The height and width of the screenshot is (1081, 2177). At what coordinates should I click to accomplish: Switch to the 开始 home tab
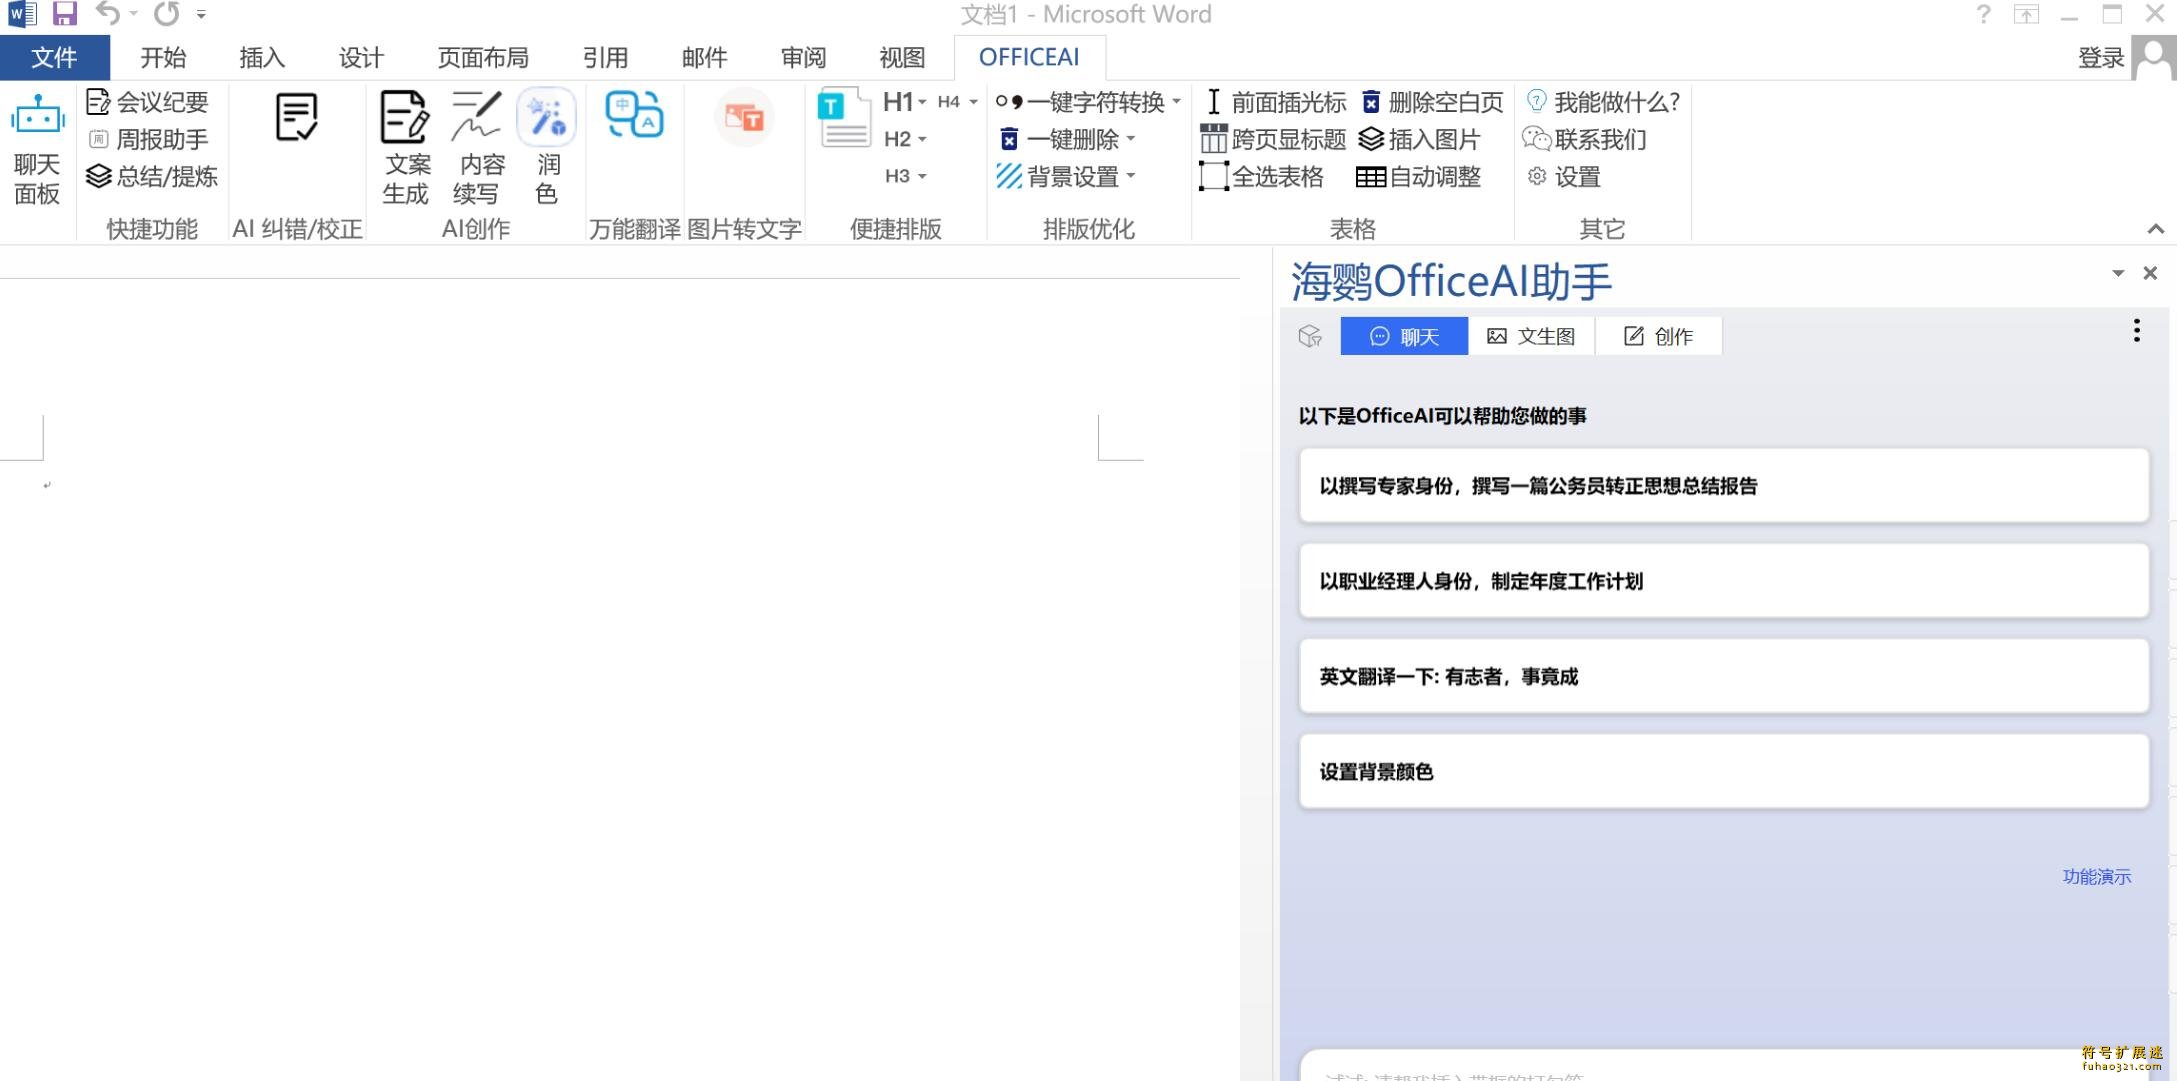[x=163, y=57]
